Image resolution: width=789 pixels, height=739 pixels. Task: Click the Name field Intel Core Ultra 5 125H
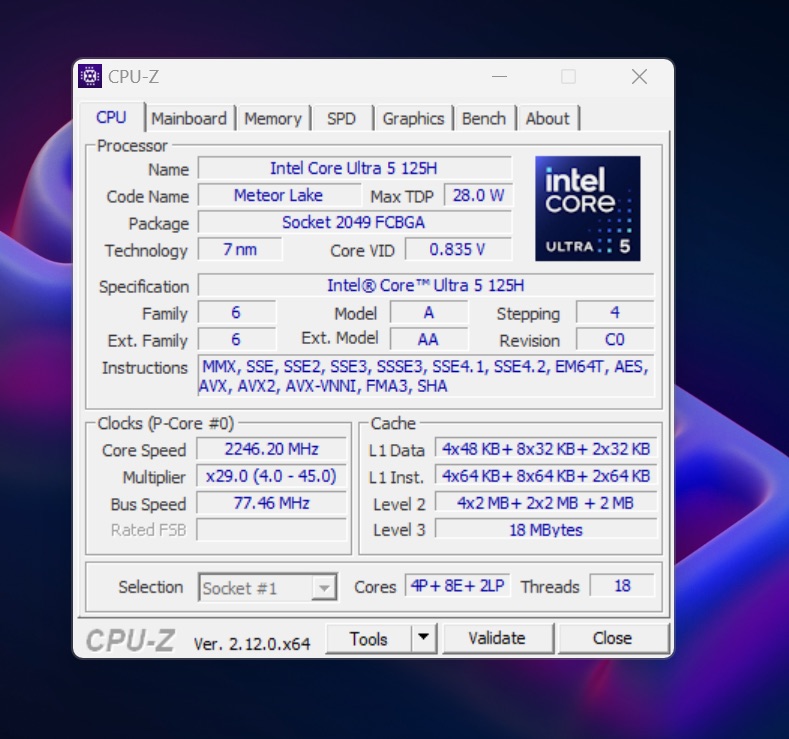click(355, 168)
